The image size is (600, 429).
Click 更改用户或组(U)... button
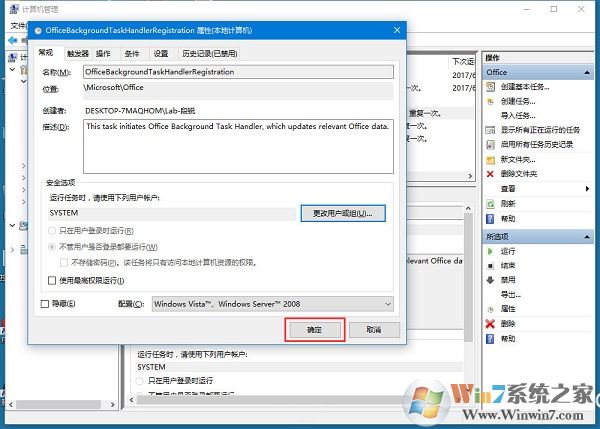tap(343, 214)
